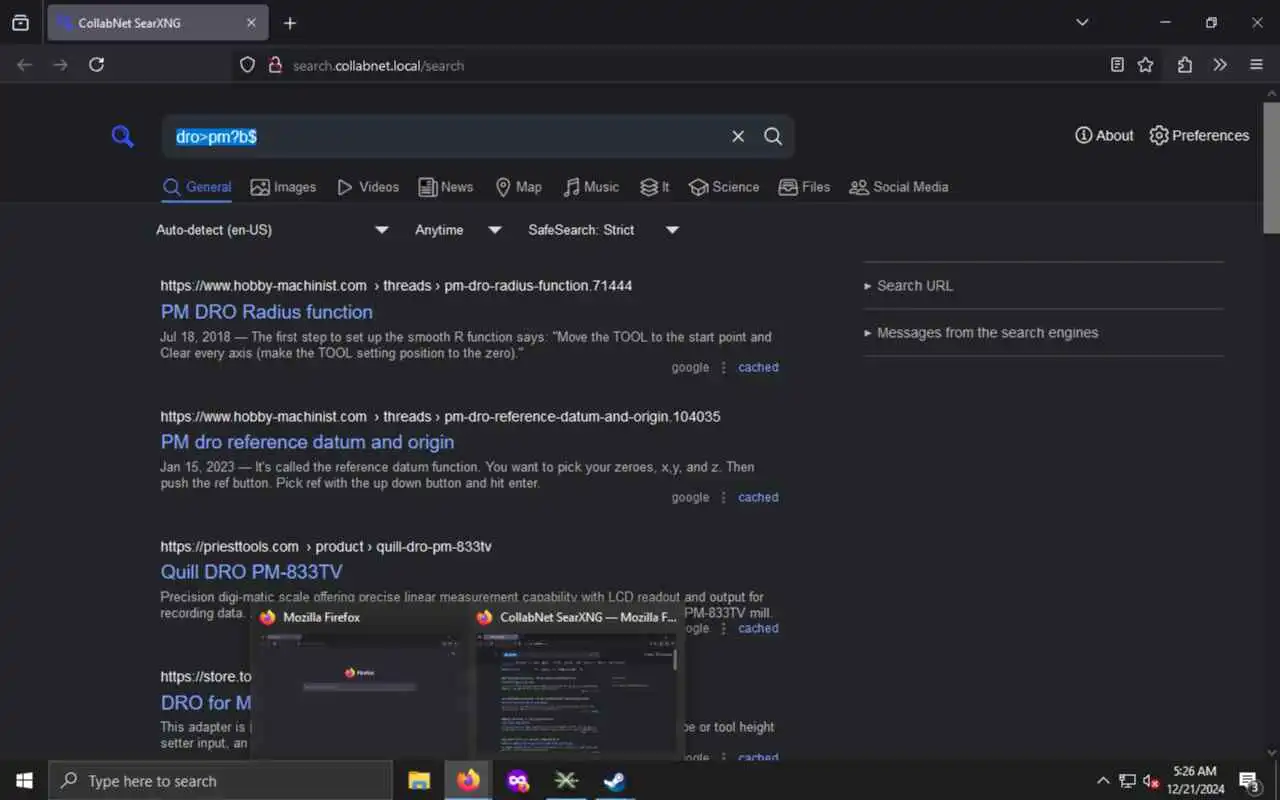Open Preferences settings
This screenshot has height=800, width=1280.
point(1199,135)
